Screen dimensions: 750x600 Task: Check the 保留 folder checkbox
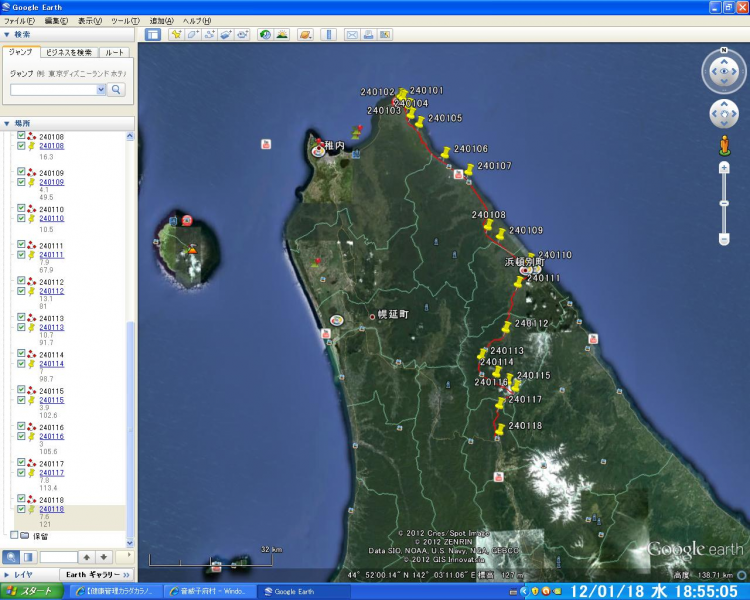(x=14, y=535)
